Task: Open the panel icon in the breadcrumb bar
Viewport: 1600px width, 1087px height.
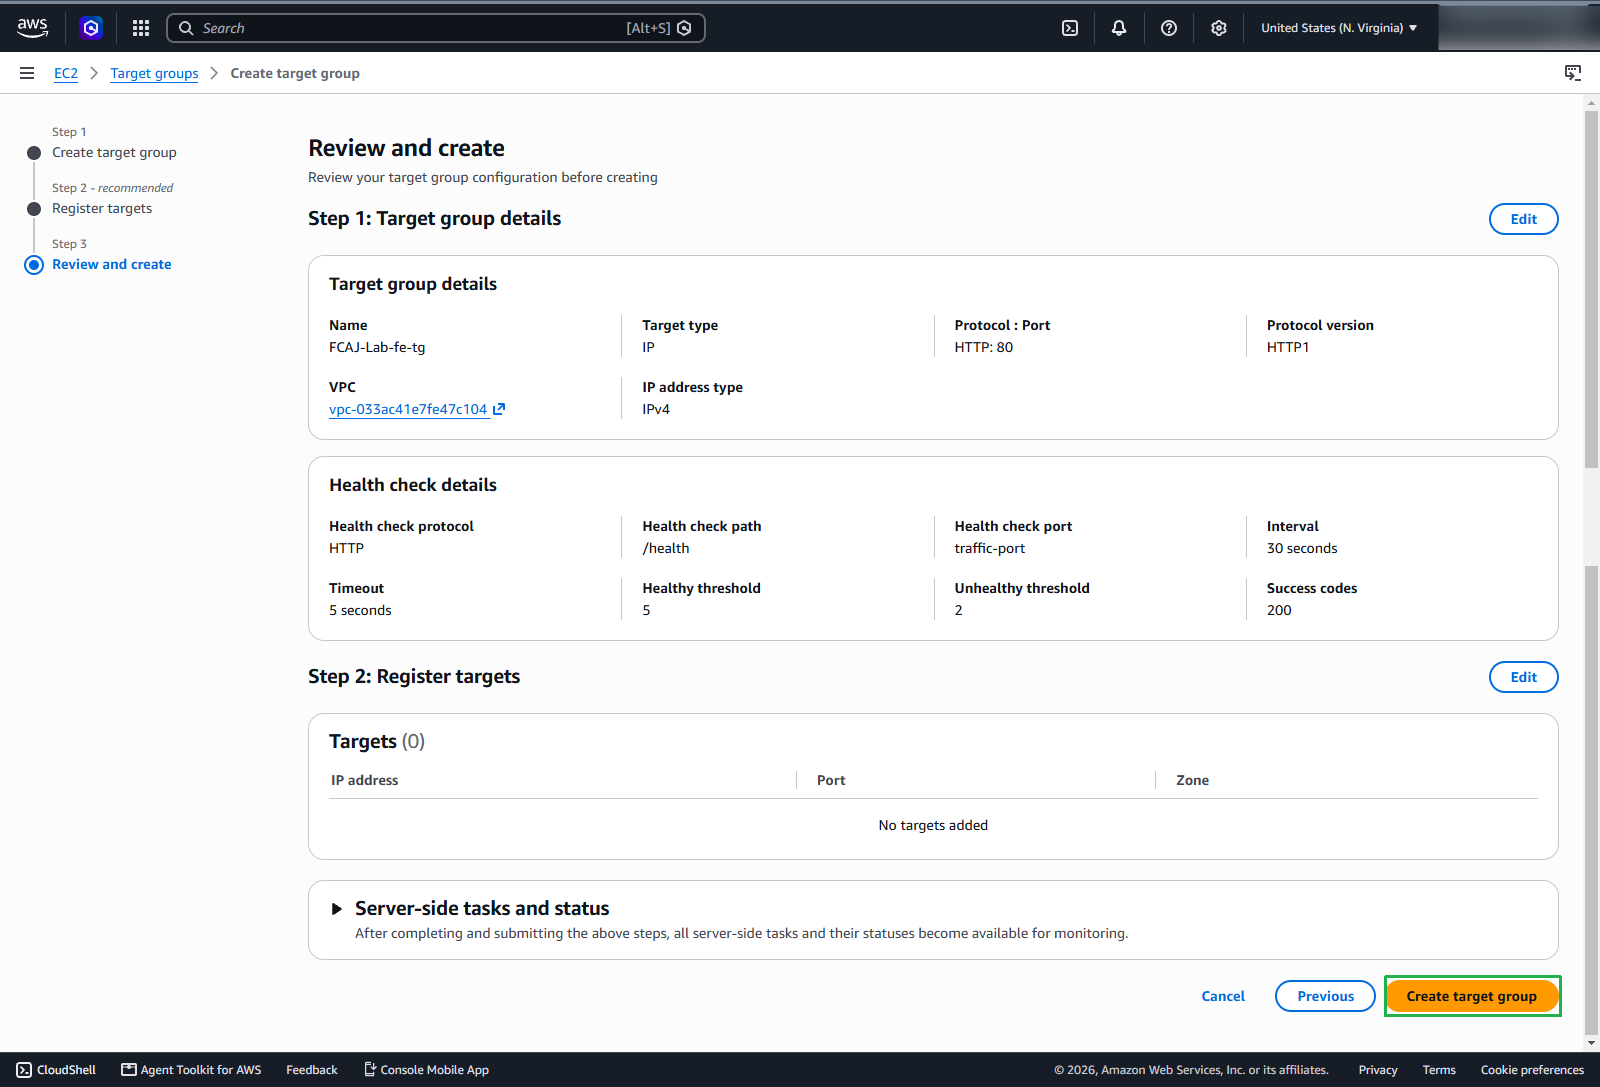Action: click(1573, 73)
